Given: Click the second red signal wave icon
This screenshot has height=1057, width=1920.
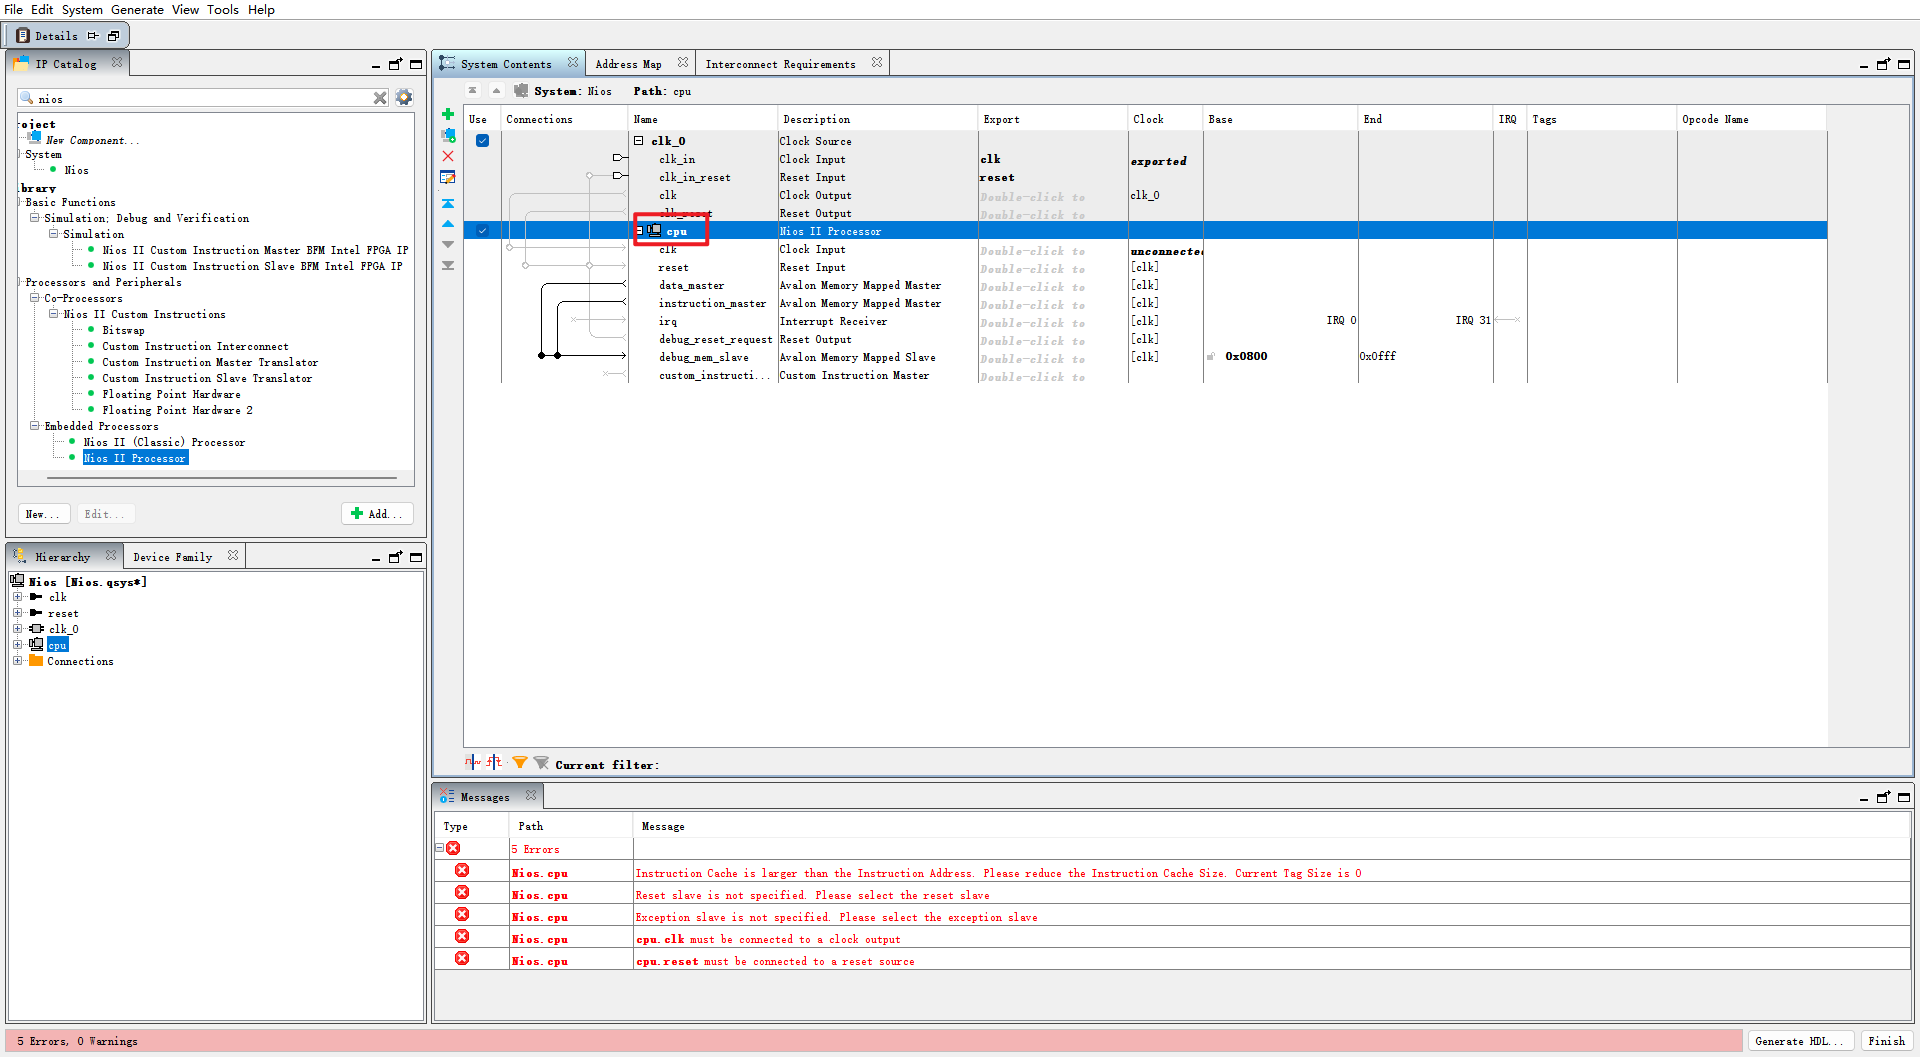Looking at the screenshot, I should 495,763.
